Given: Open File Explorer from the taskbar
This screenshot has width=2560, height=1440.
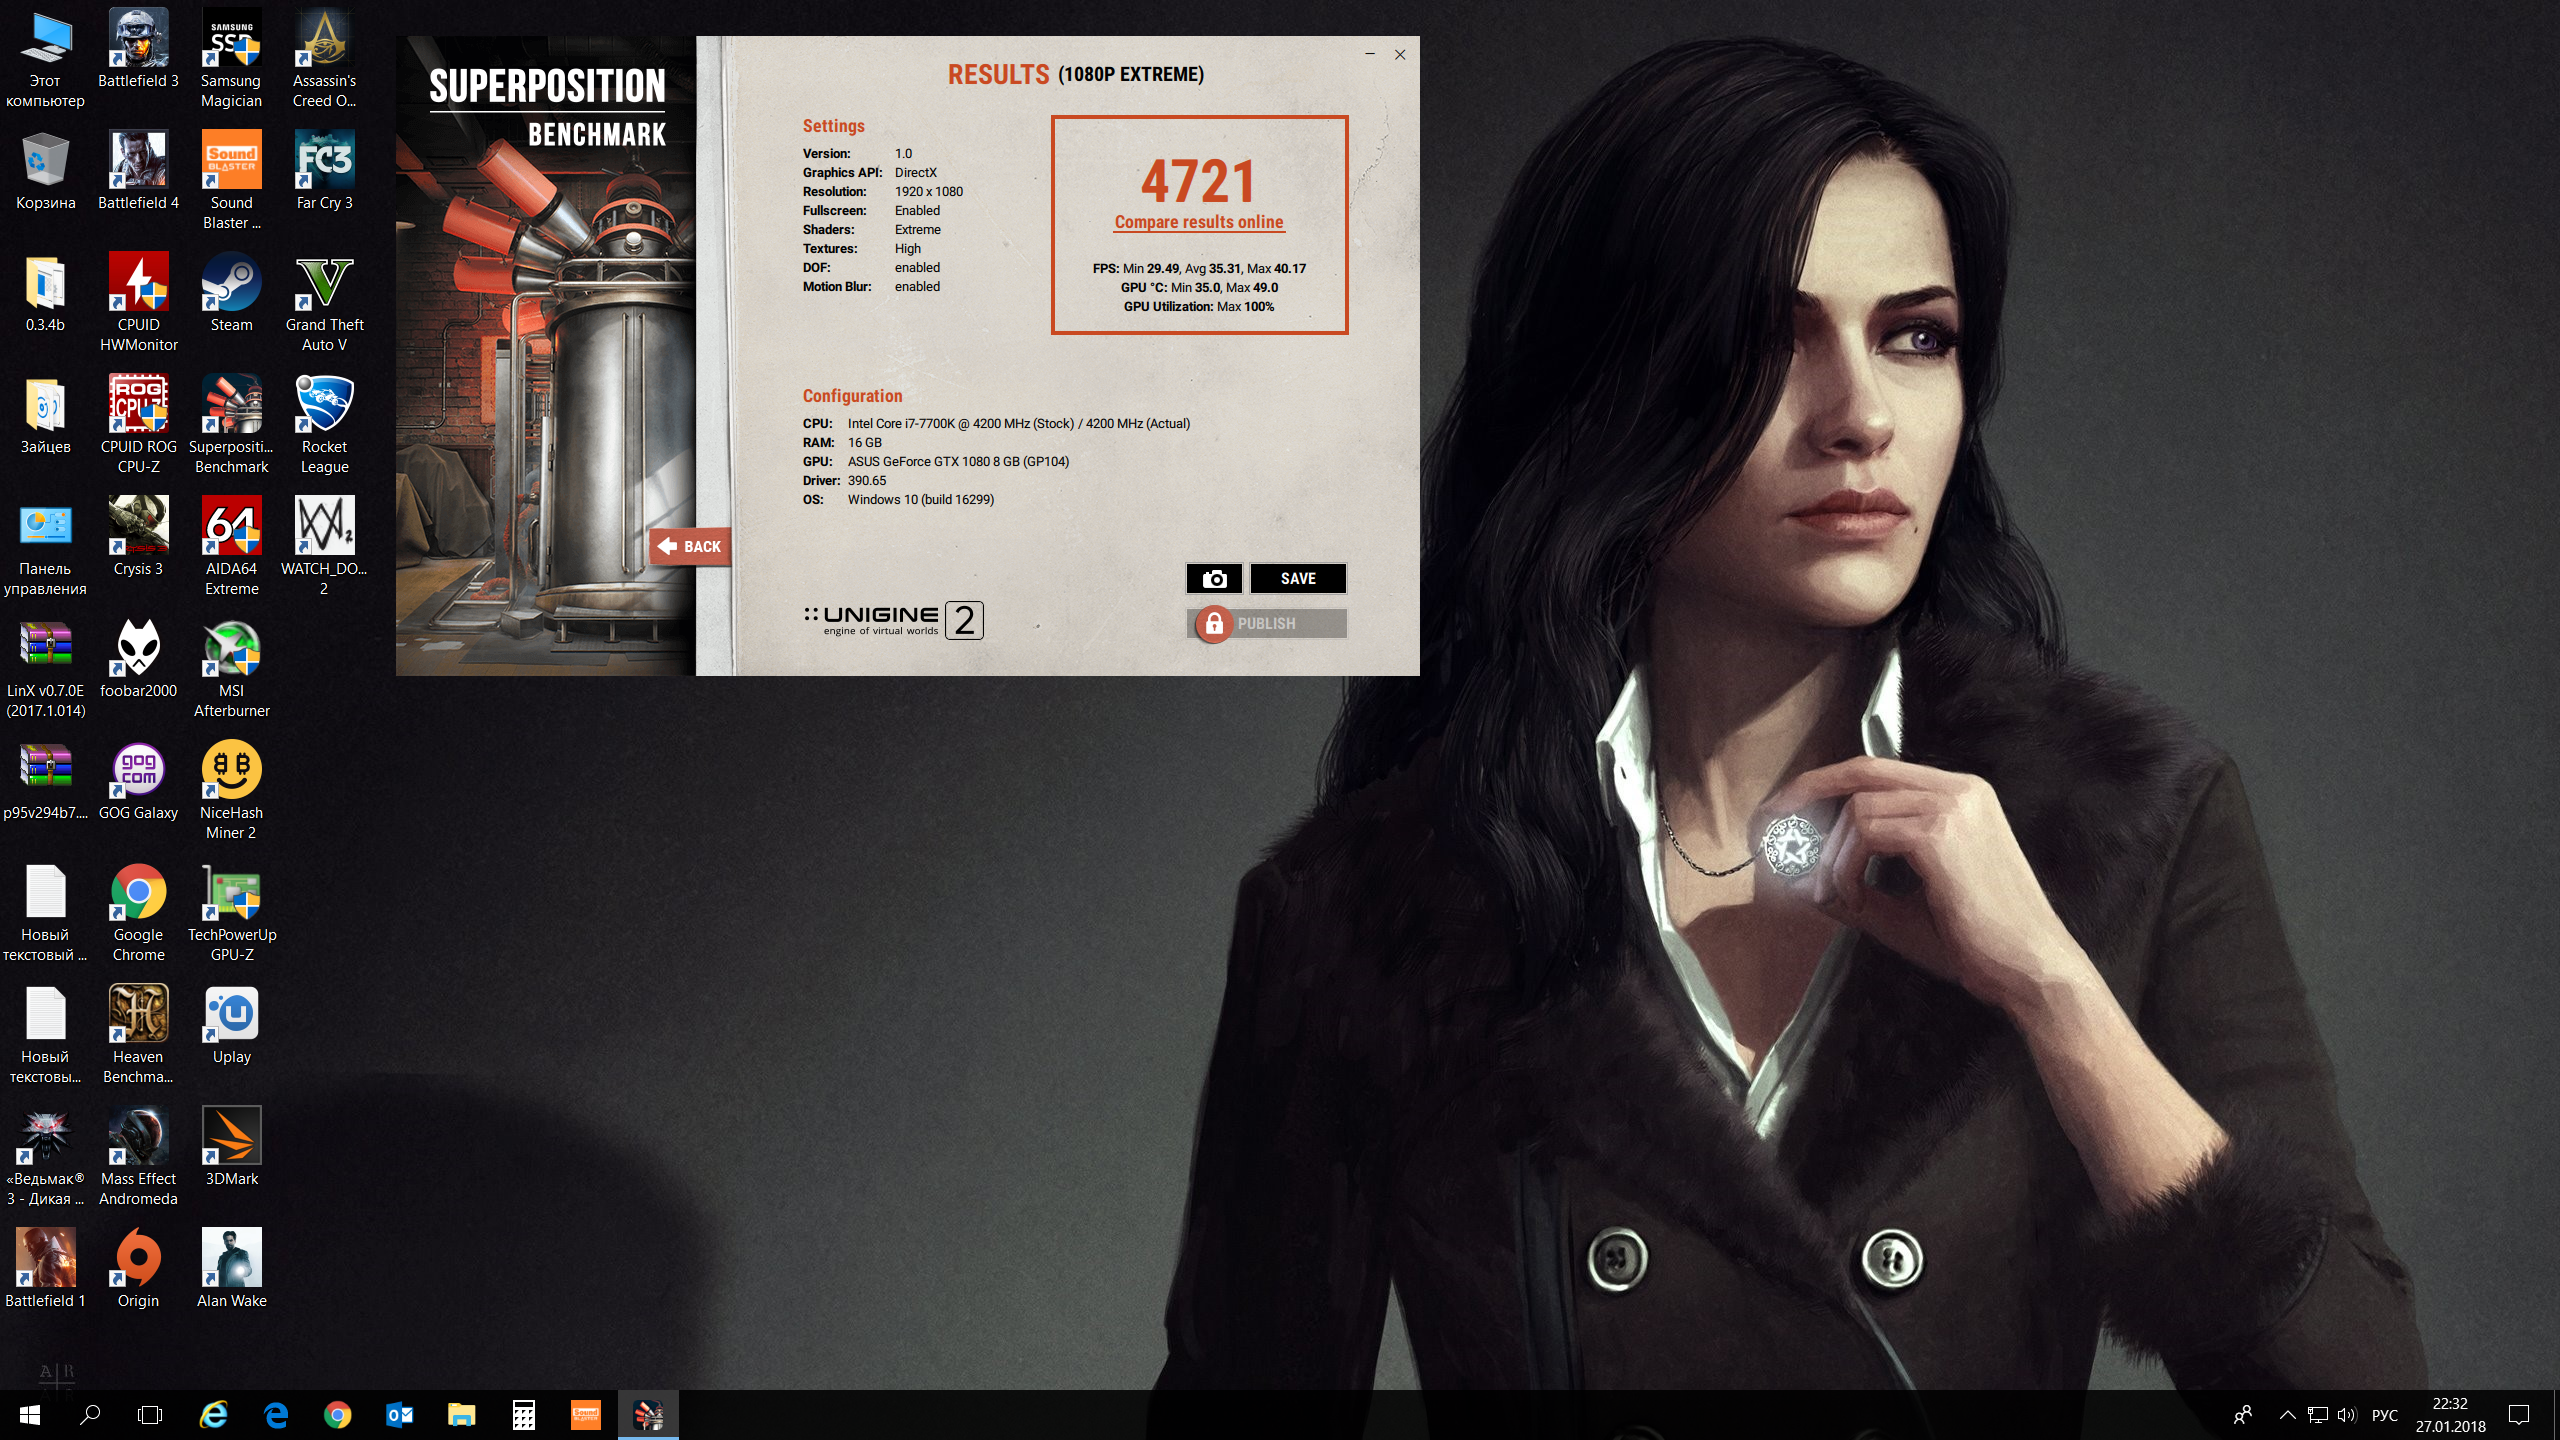Looking at the screenshot, I should pyautogui.click(x=461, y=1414).
